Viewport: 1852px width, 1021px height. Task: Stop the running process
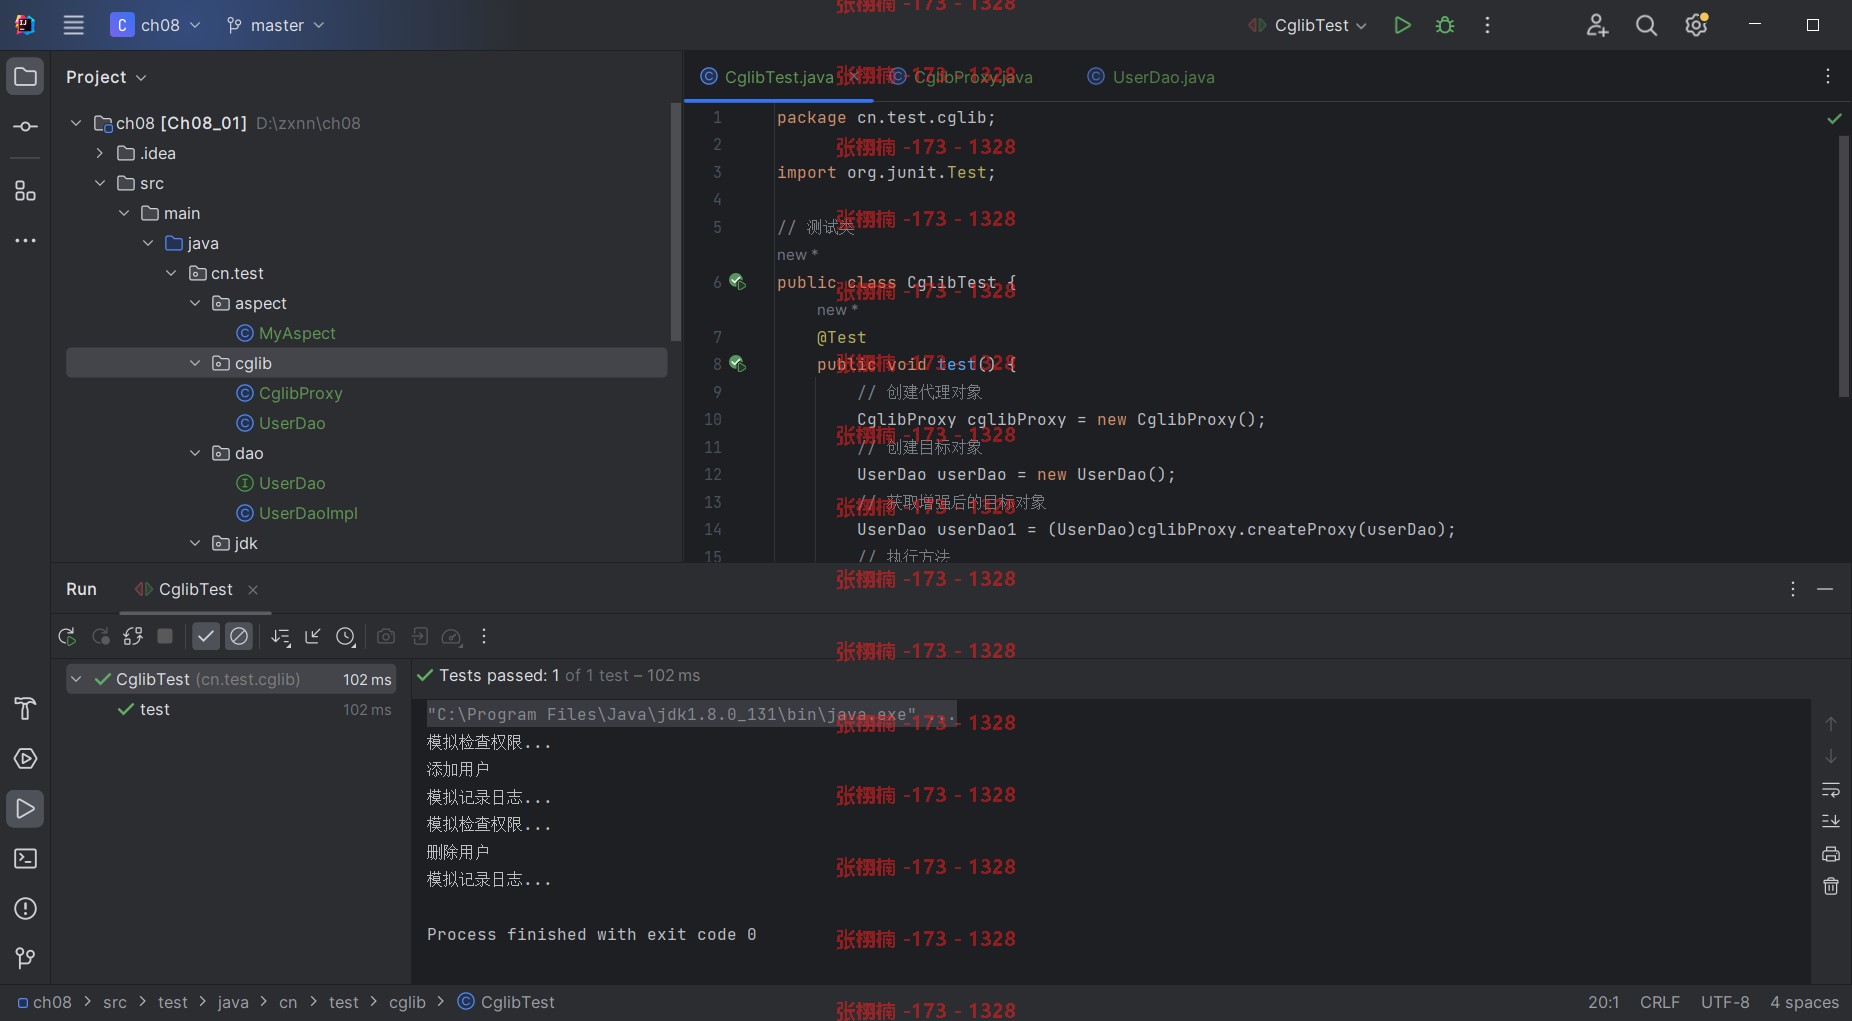point(166,636)
